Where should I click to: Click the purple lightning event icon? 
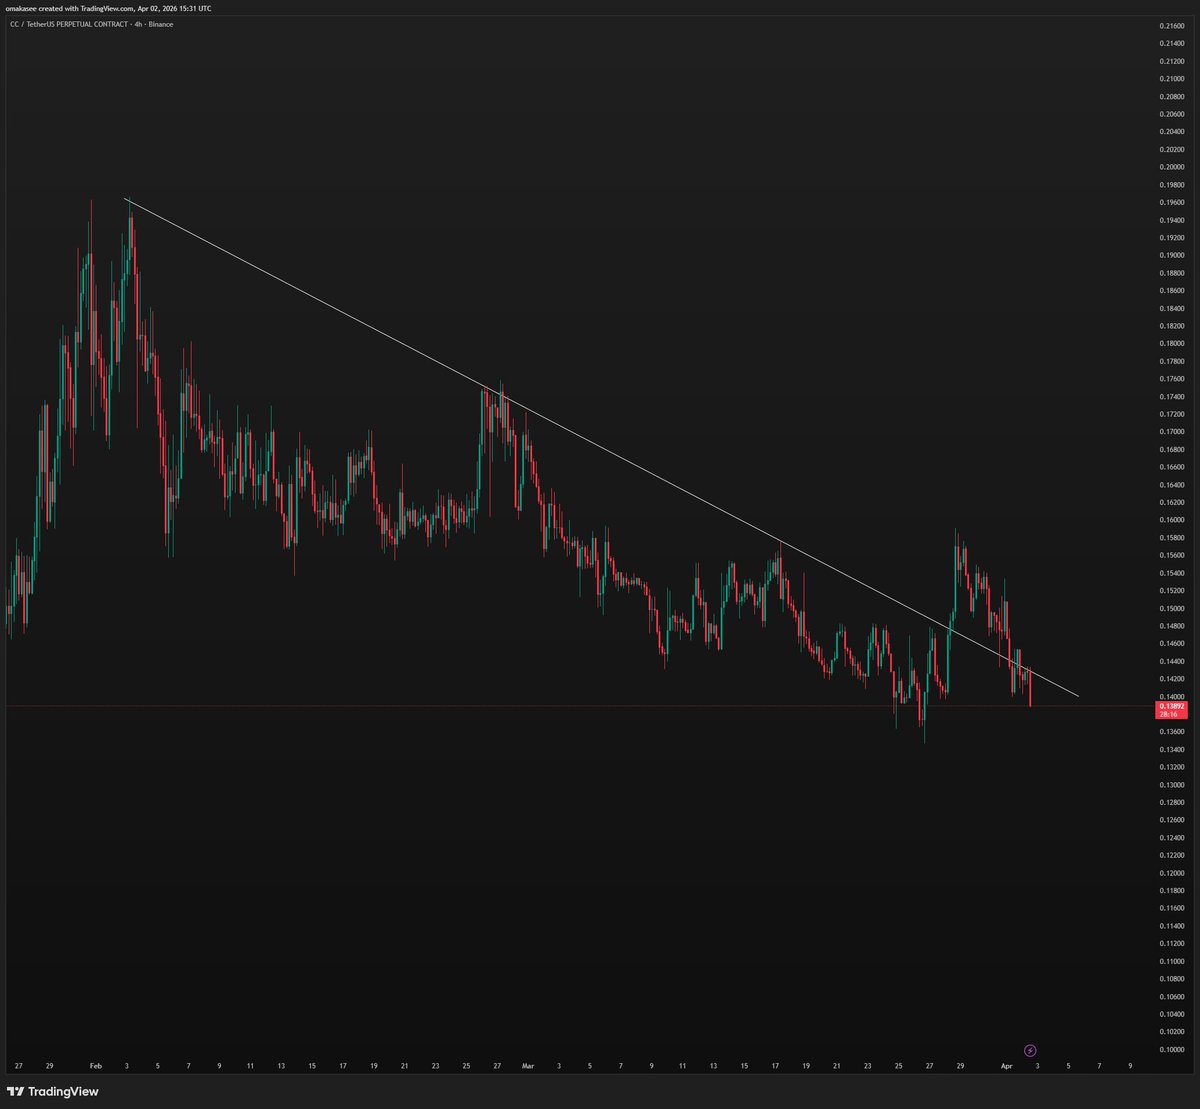tap(1030, 1050)
